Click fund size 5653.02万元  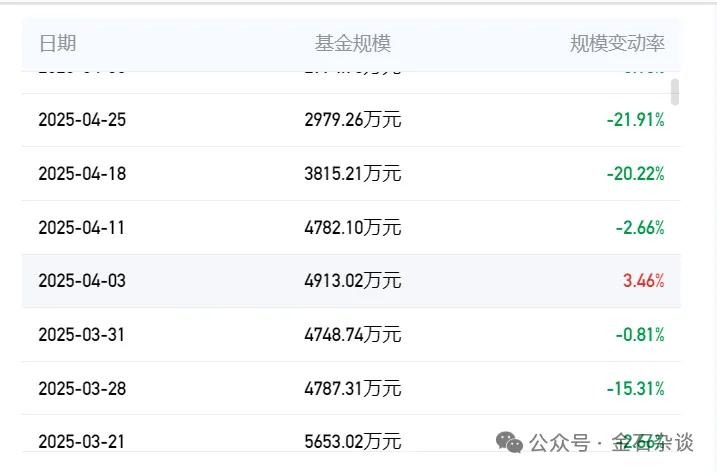point(352,441)
